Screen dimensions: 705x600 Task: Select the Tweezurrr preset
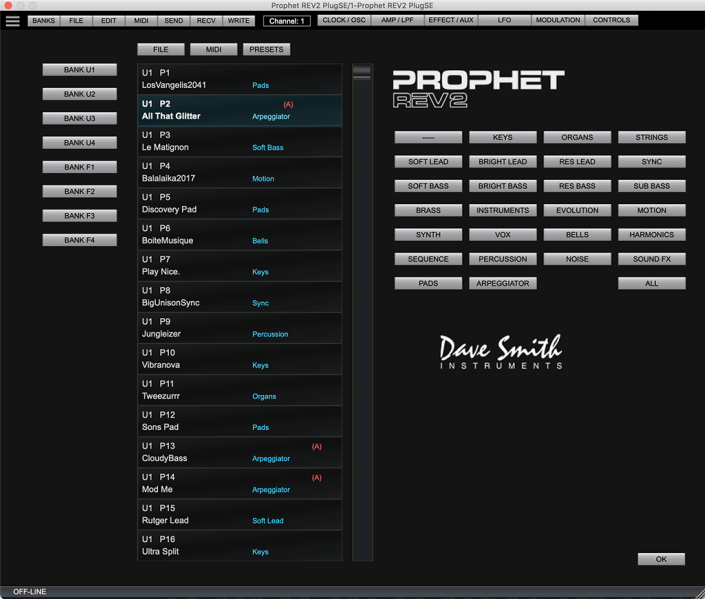tap(240, 390)
